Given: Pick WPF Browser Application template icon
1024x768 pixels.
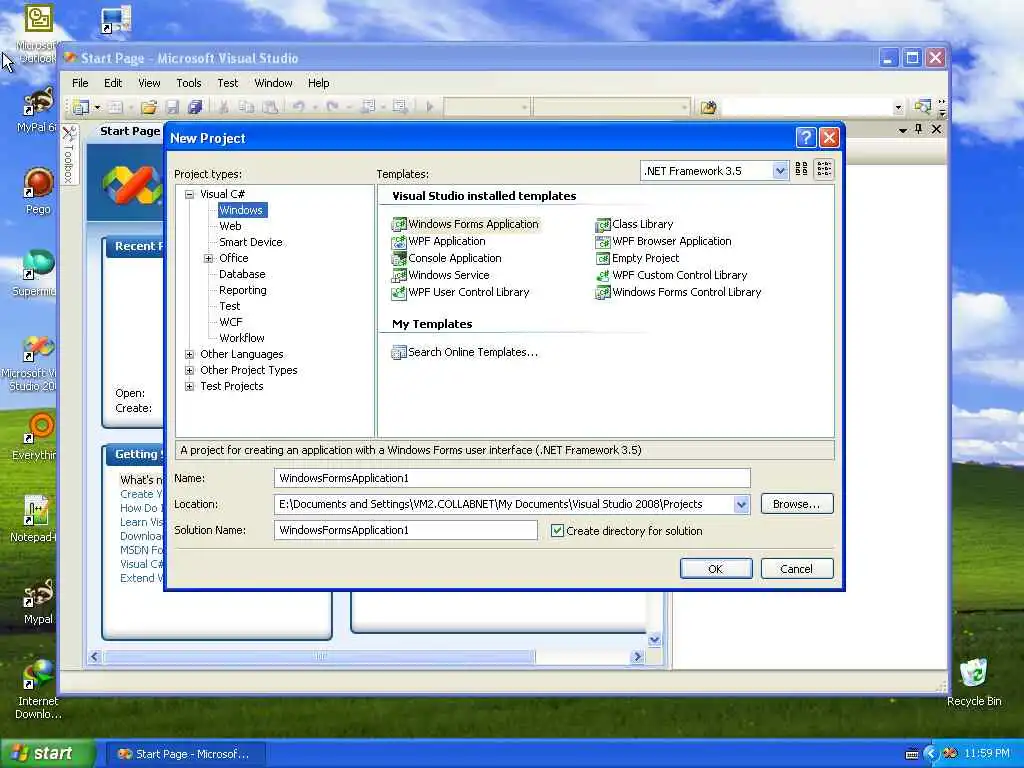Looking at the screenshot, I should (602, 242).
